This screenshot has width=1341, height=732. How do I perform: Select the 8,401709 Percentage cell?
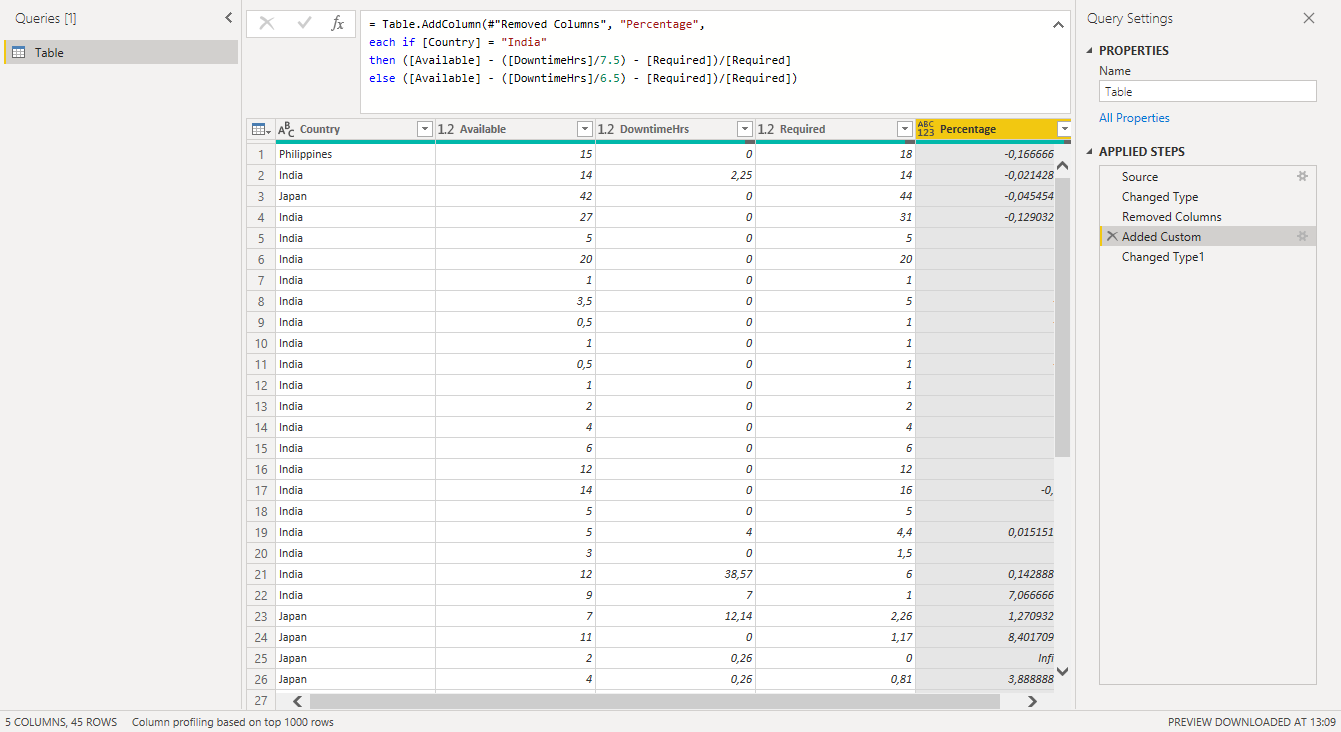(985, 637)
